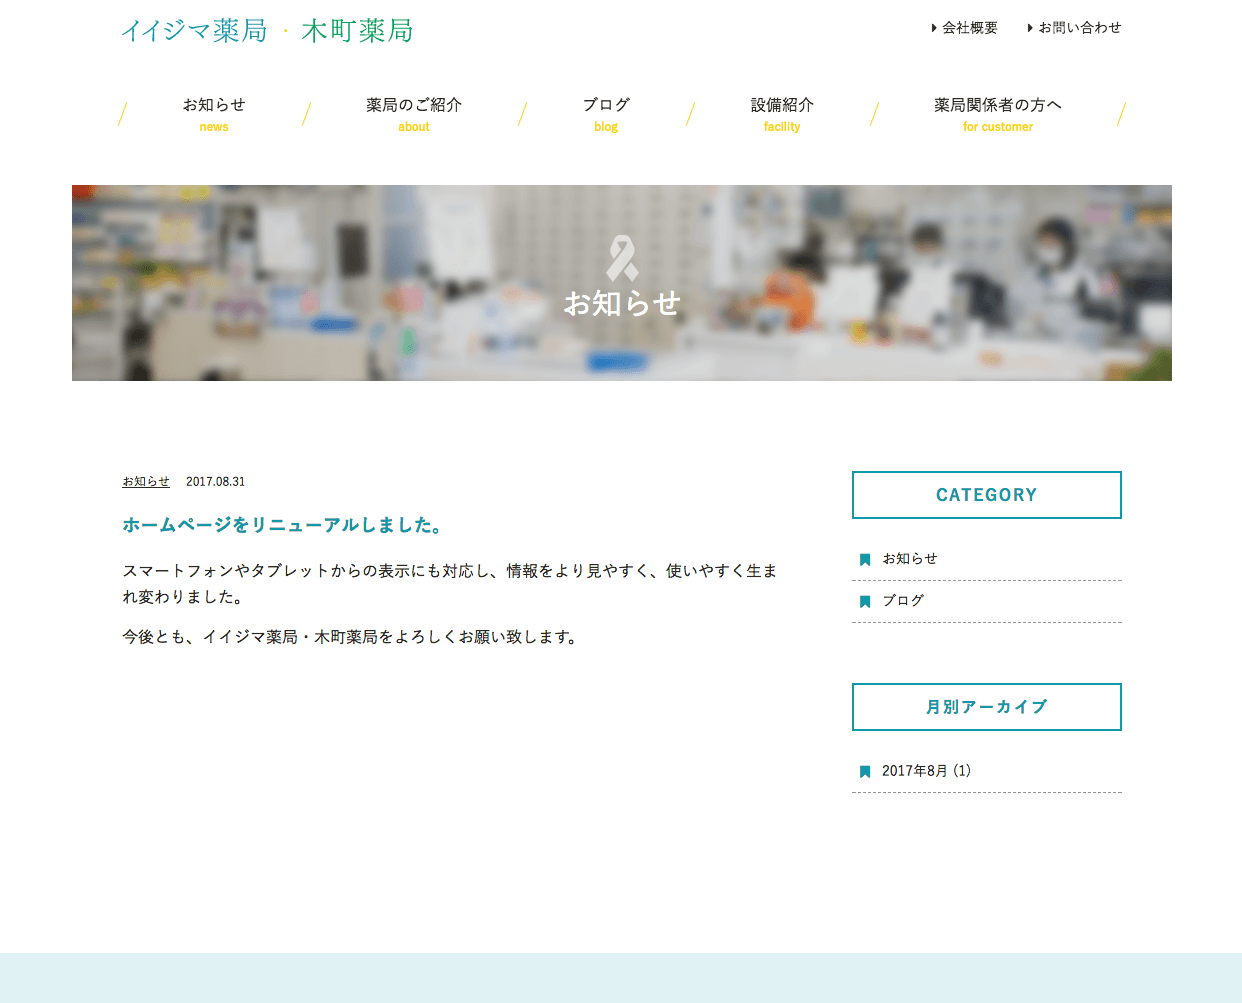
Task: Open the 2017年8月 (1) archive
Action: (926, 771)
